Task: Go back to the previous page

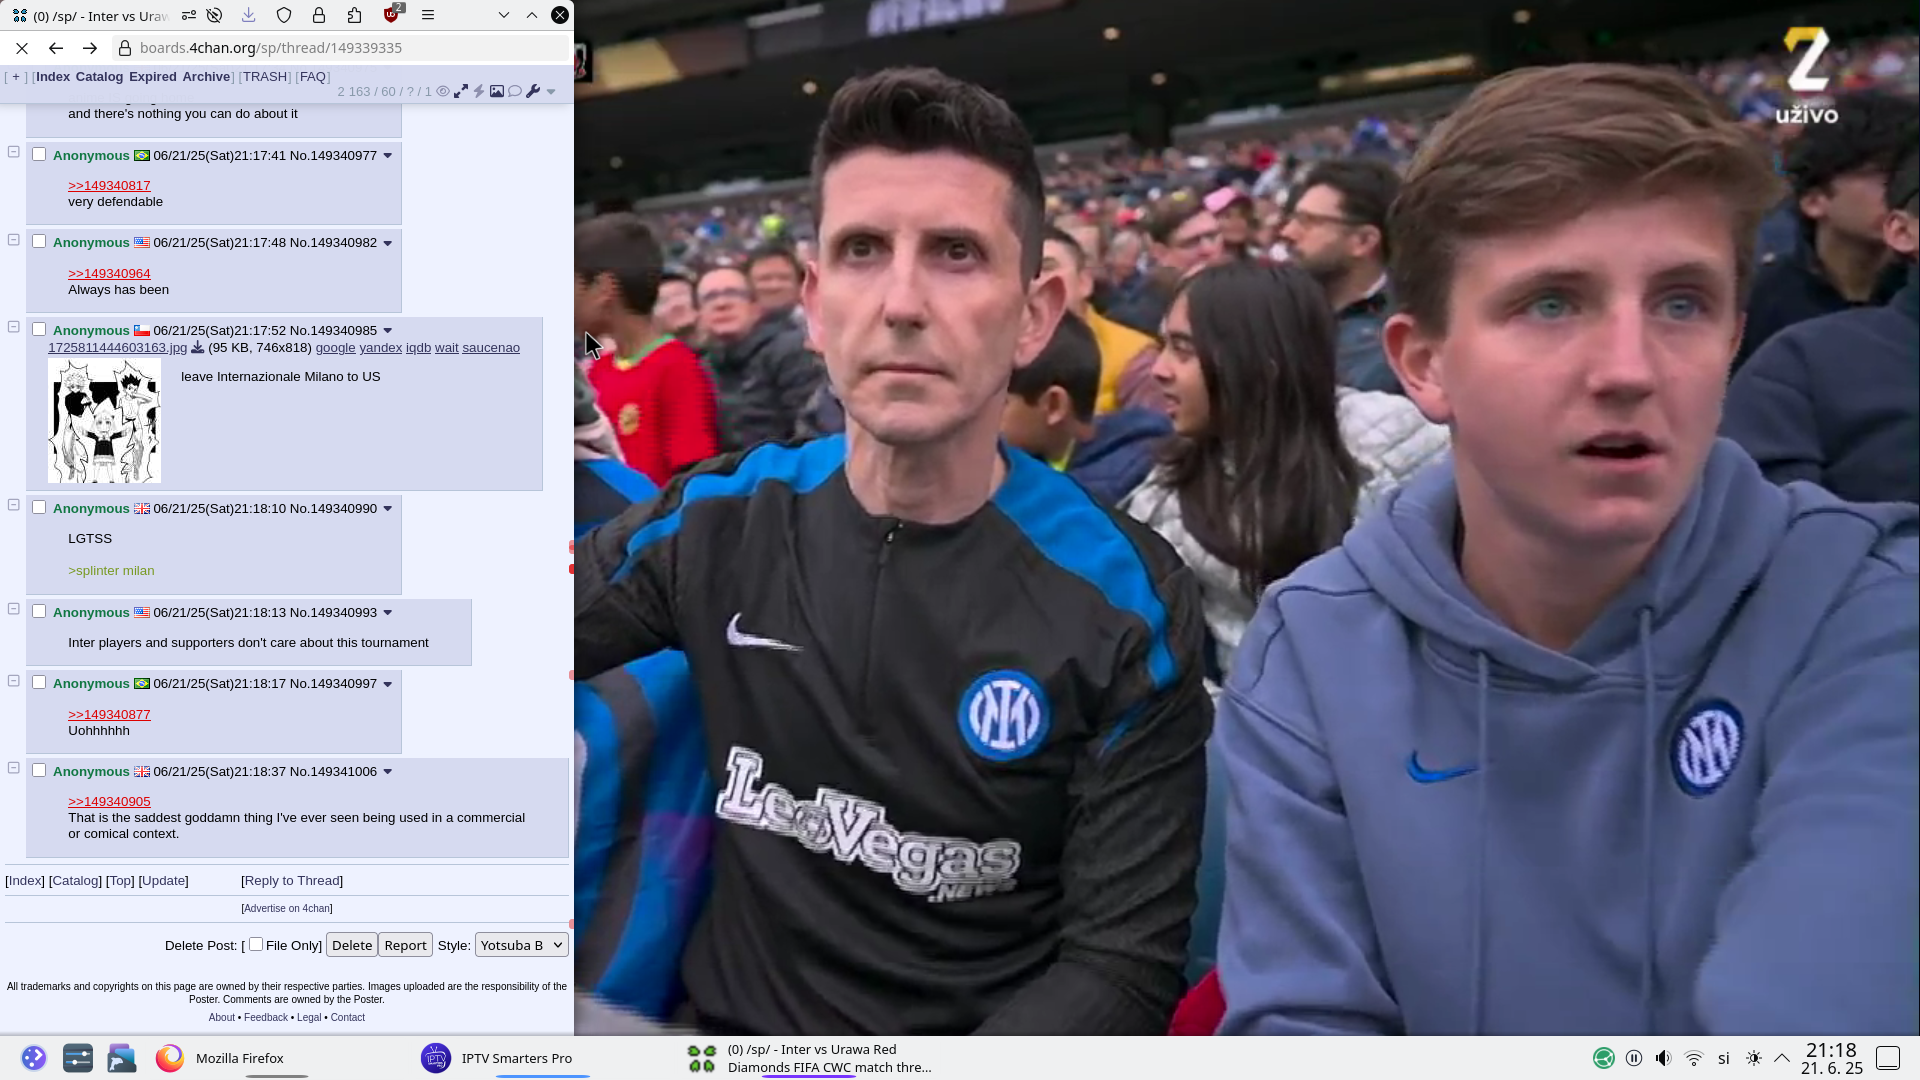Action: (x=56, y=48)
